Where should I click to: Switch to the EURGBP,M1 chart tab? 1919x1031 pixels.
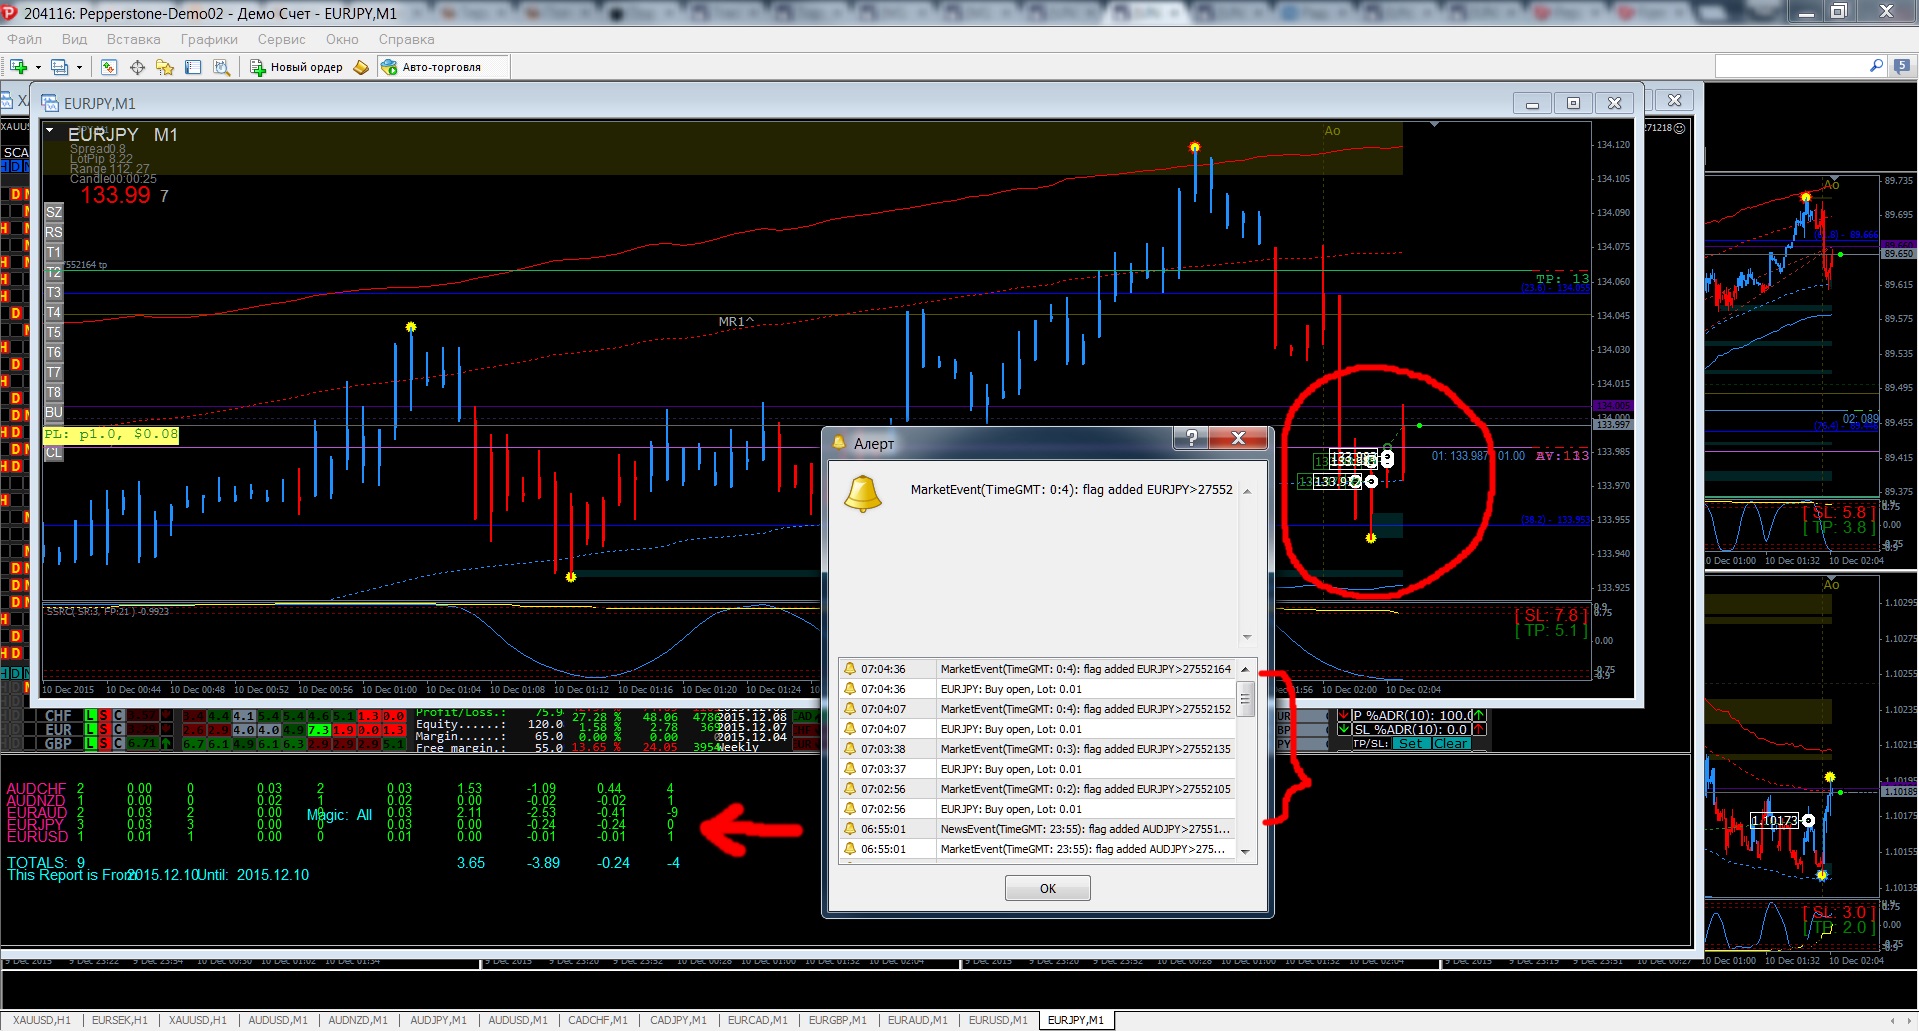point(838,1020)
